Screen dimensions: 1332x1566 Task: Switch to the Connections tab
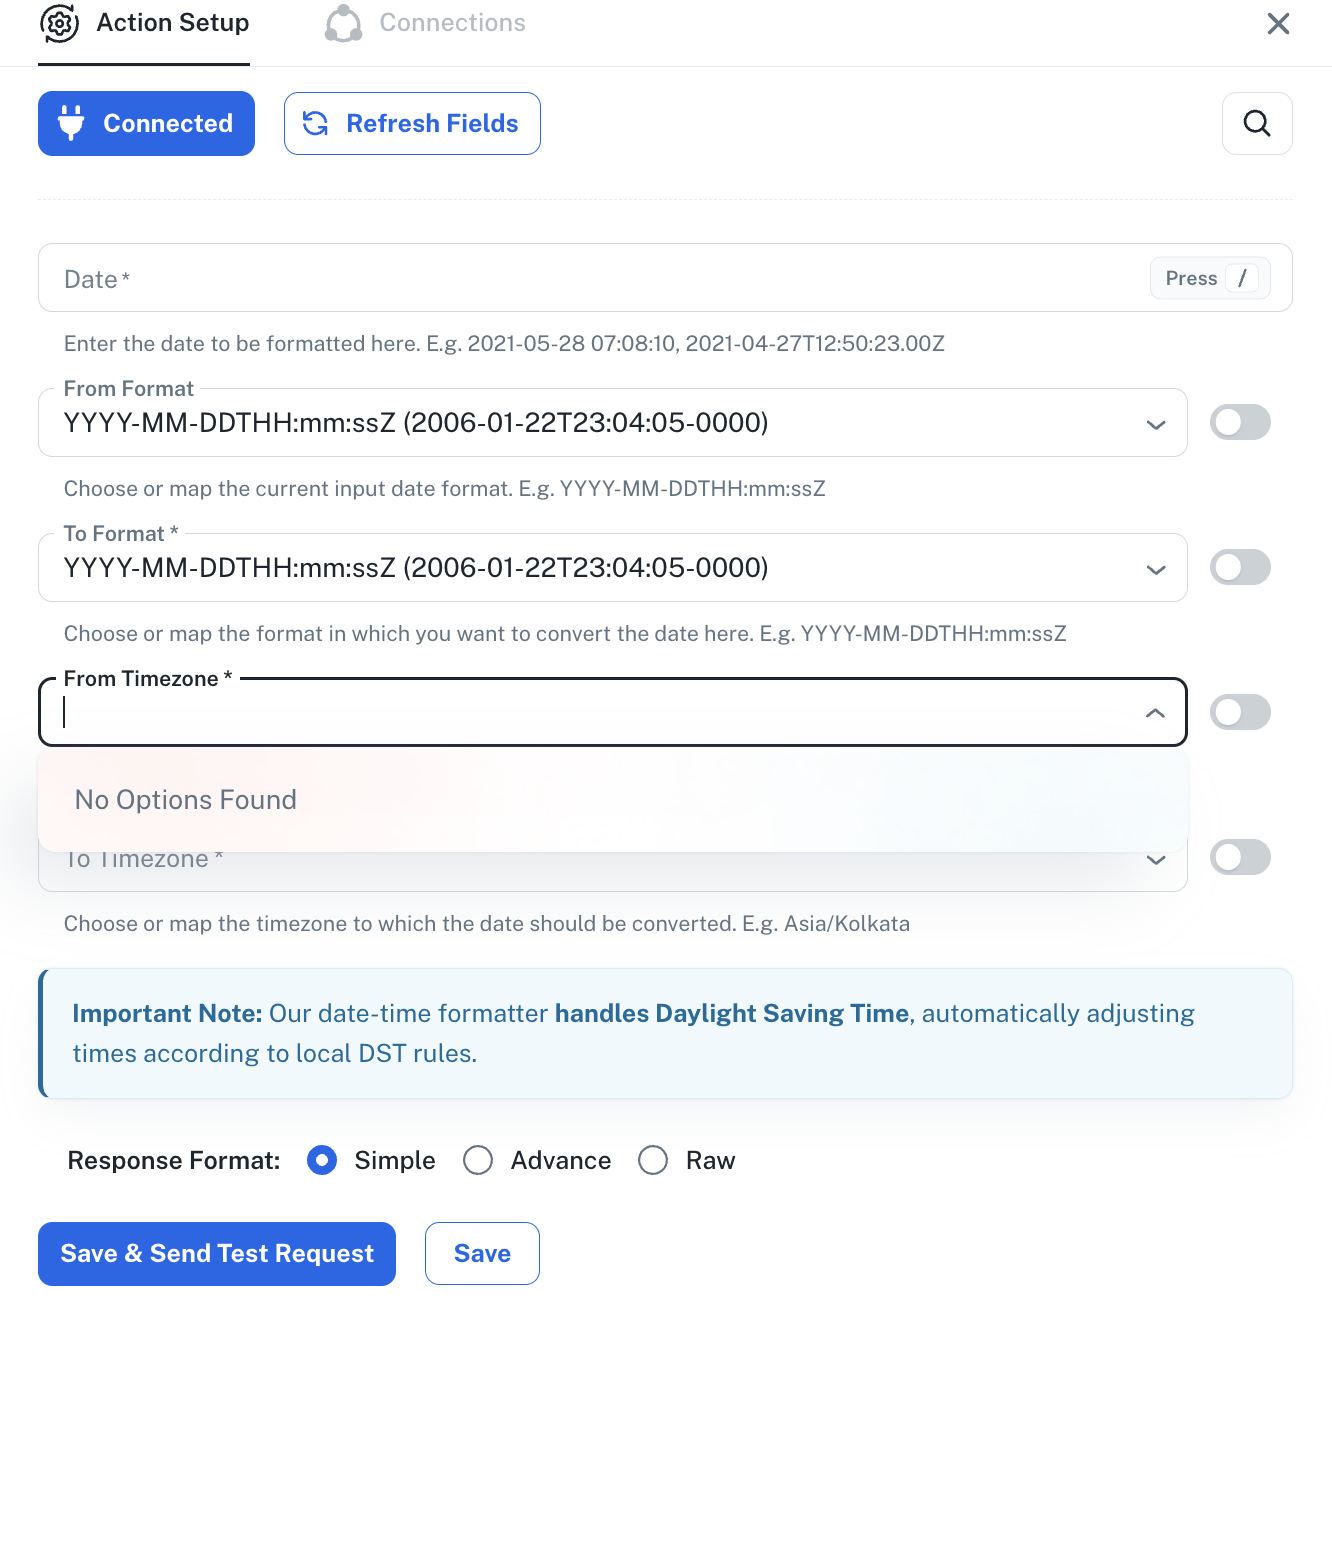pyautogui.click(x=425, y=23)
